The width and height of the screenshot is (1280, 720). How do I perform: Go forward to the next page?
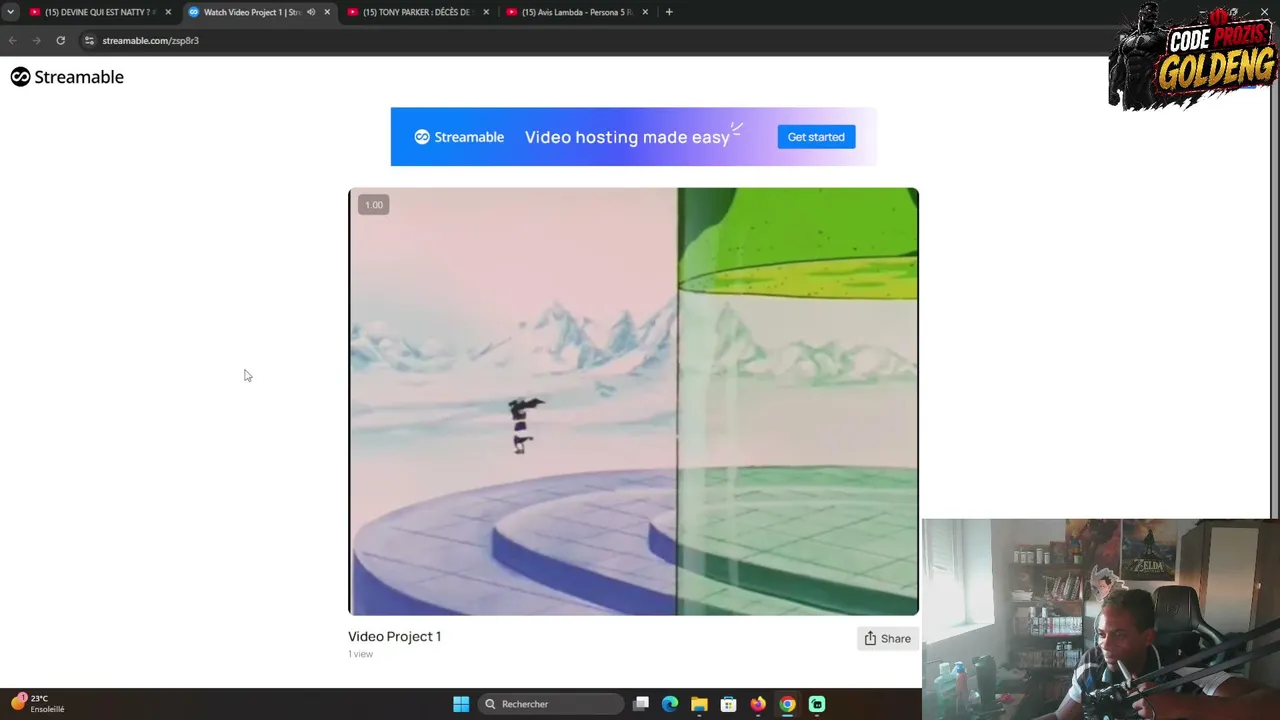37,40
